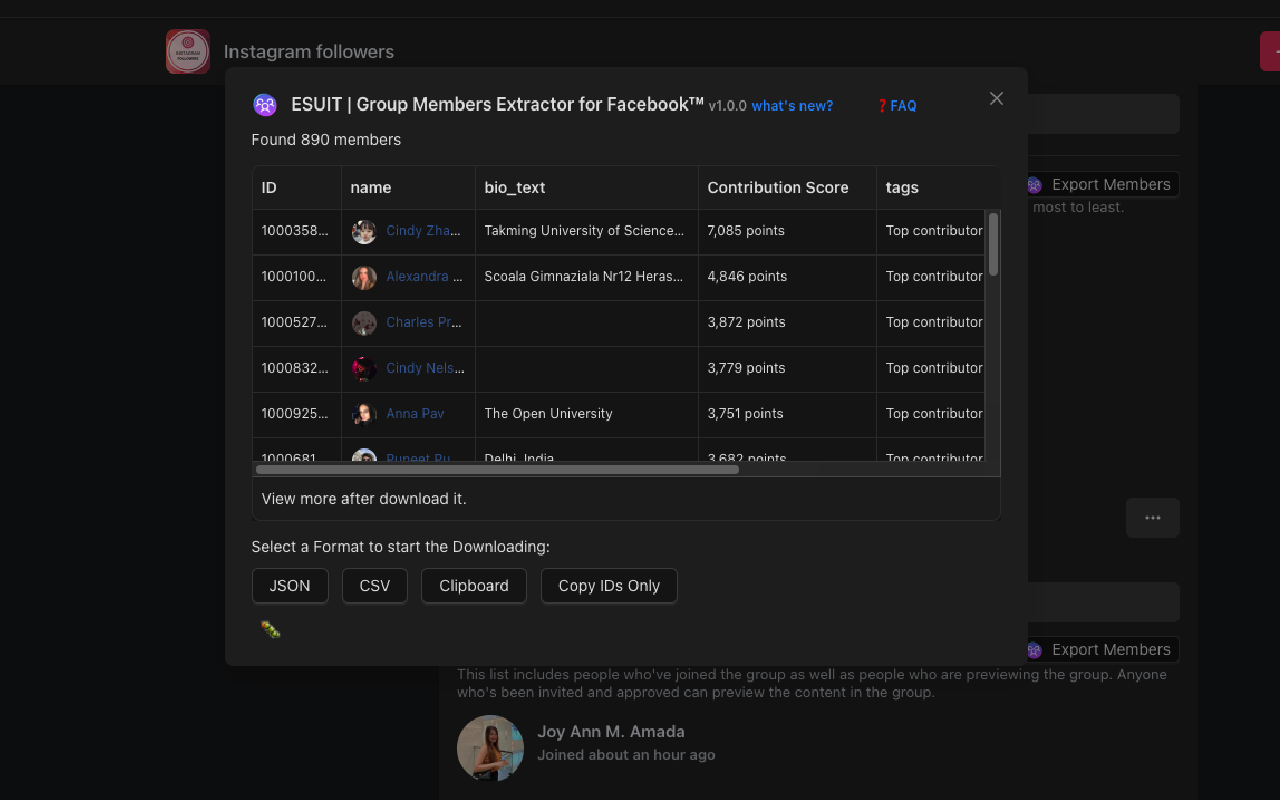Copy member data with Clipboard button

point(474,586)
